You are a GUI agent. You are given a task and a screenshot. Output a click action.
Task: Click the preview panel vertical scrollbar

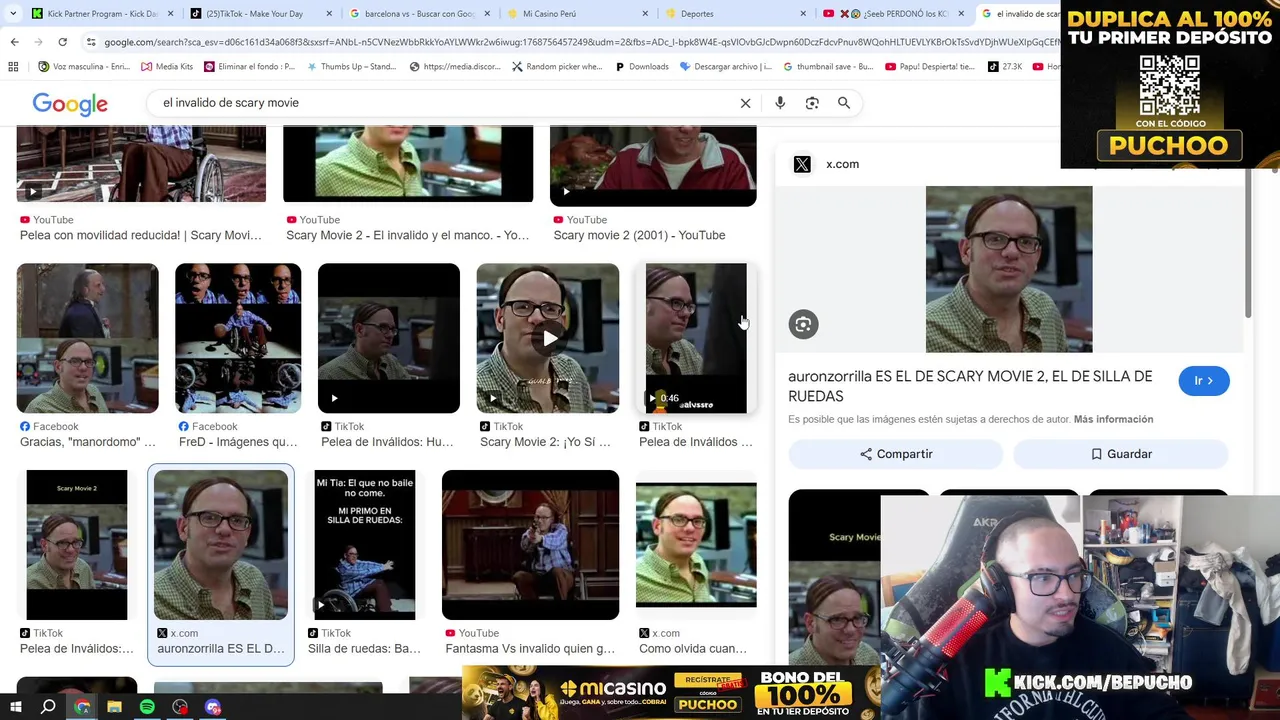point(1246,245)
